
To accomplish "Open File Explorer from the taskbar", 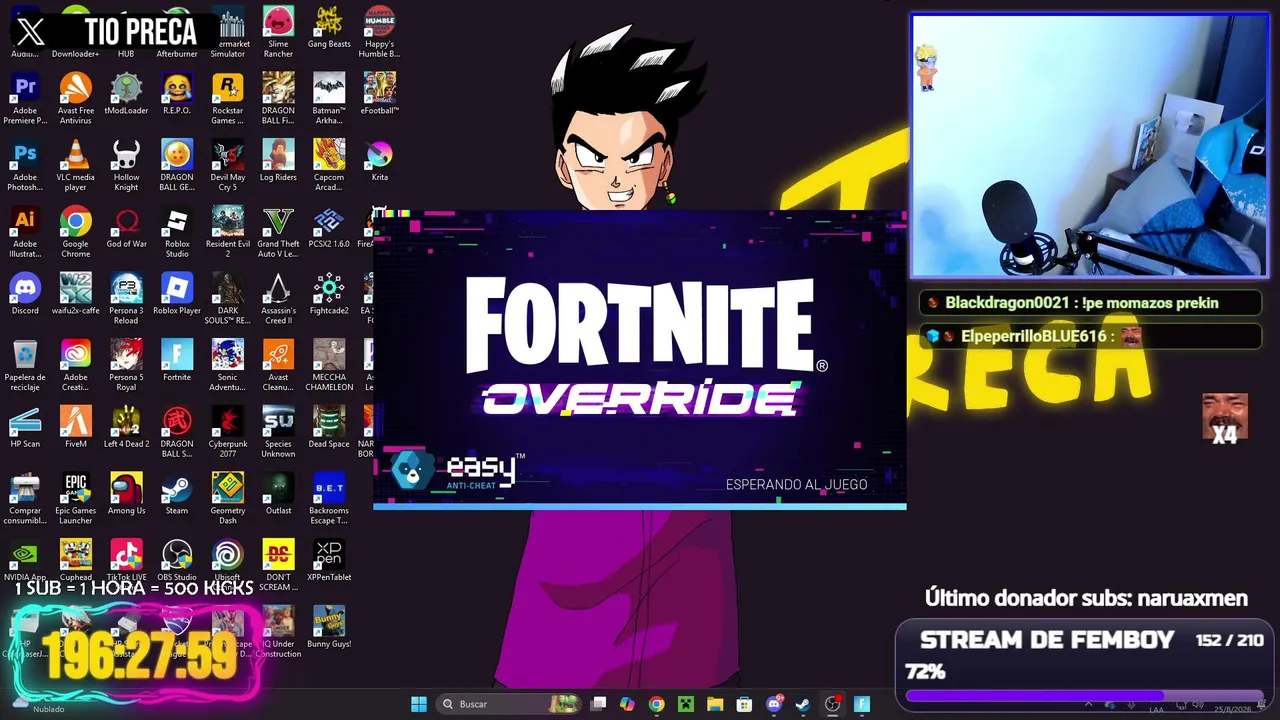I will coord(715,704).
